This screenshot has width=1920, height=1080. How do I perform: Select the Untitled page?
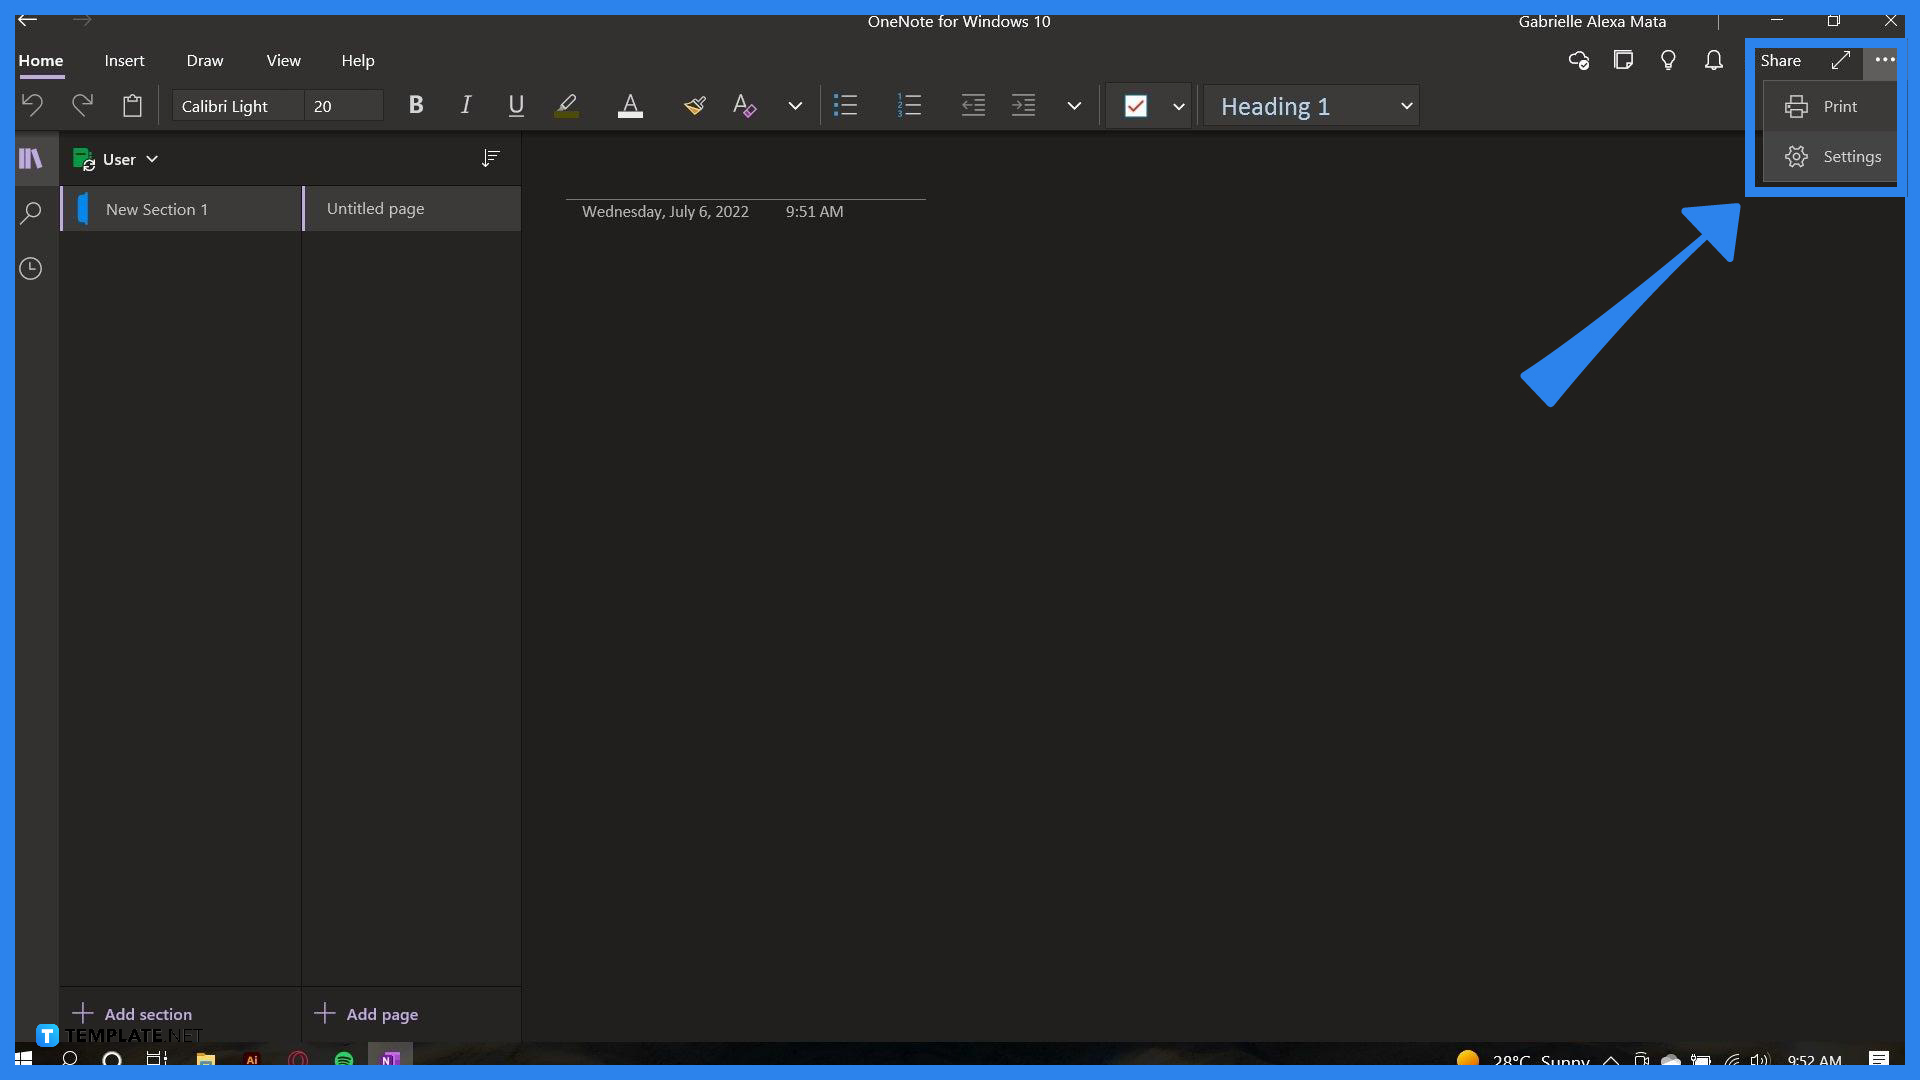click(x=375, y=208)
